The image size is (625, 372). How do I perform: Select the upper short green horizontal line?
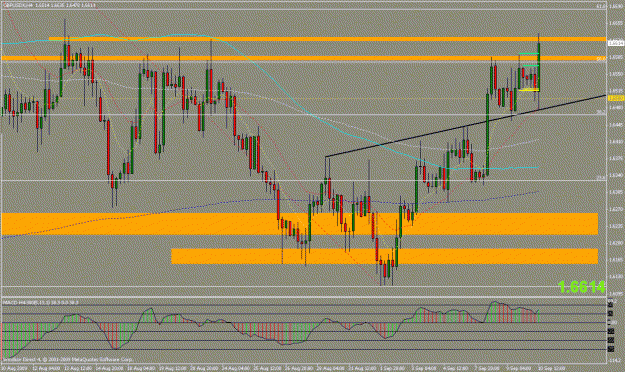tap(529, 53)
